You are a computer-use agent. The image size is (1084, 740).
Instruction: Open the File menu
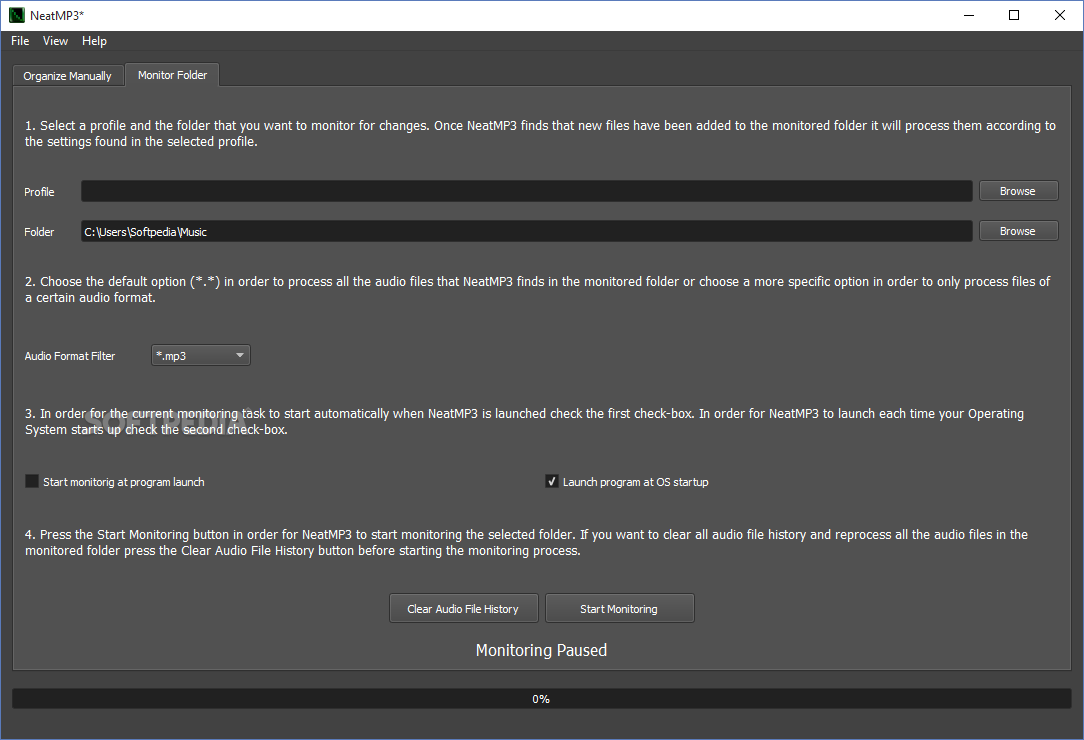pyautogui.click(x=20, y=41)
